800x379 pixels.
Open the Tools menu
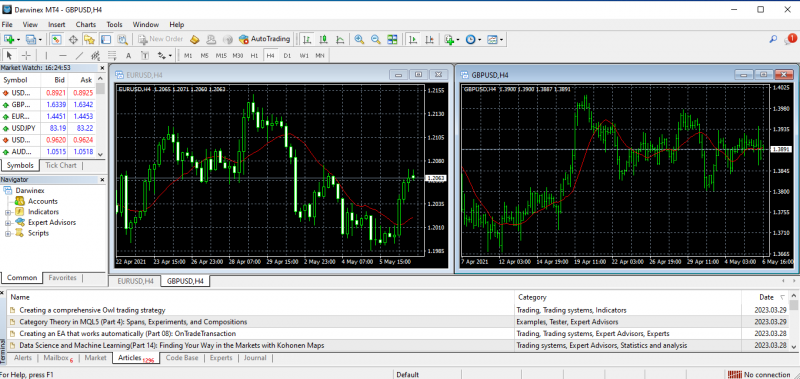[114, 24]
